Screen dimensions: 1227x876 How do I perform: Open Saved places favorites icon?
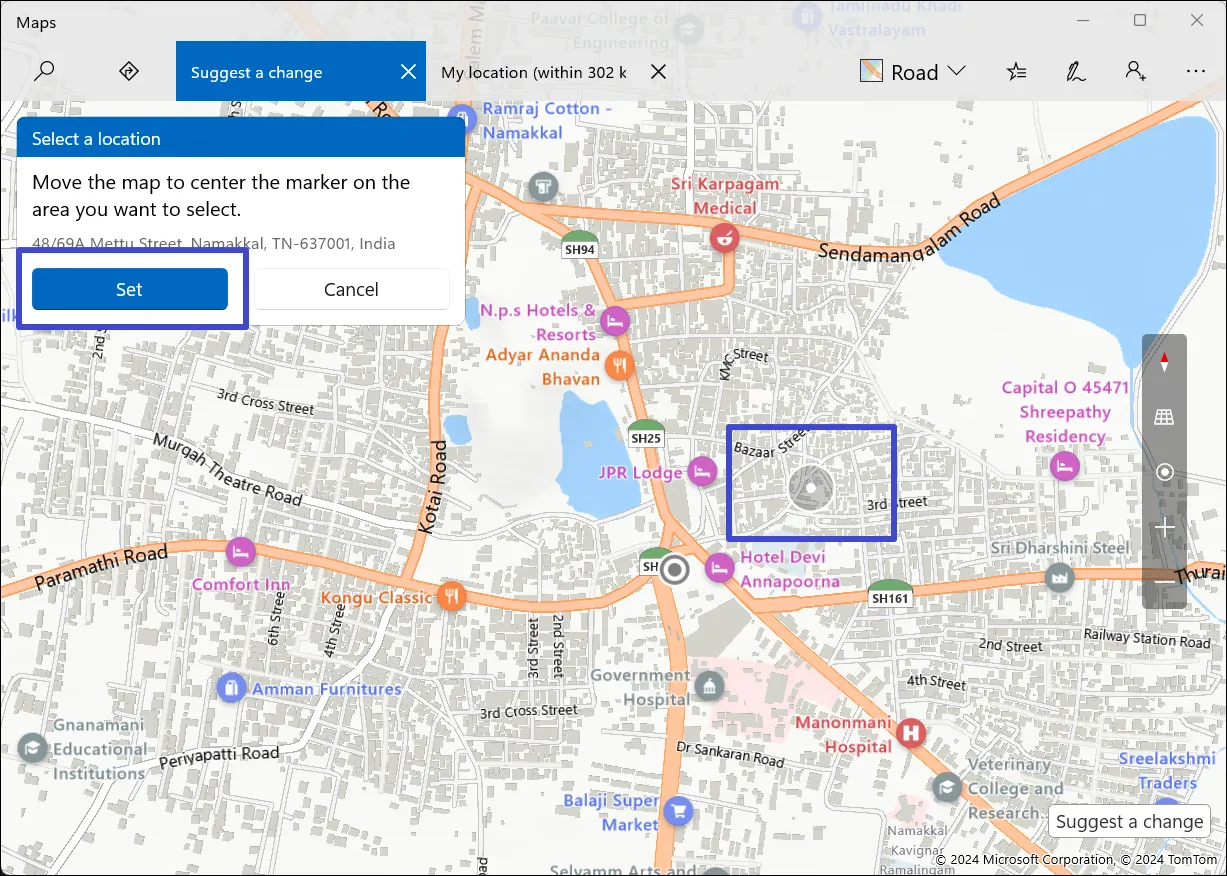click(x=1016, y=71)
